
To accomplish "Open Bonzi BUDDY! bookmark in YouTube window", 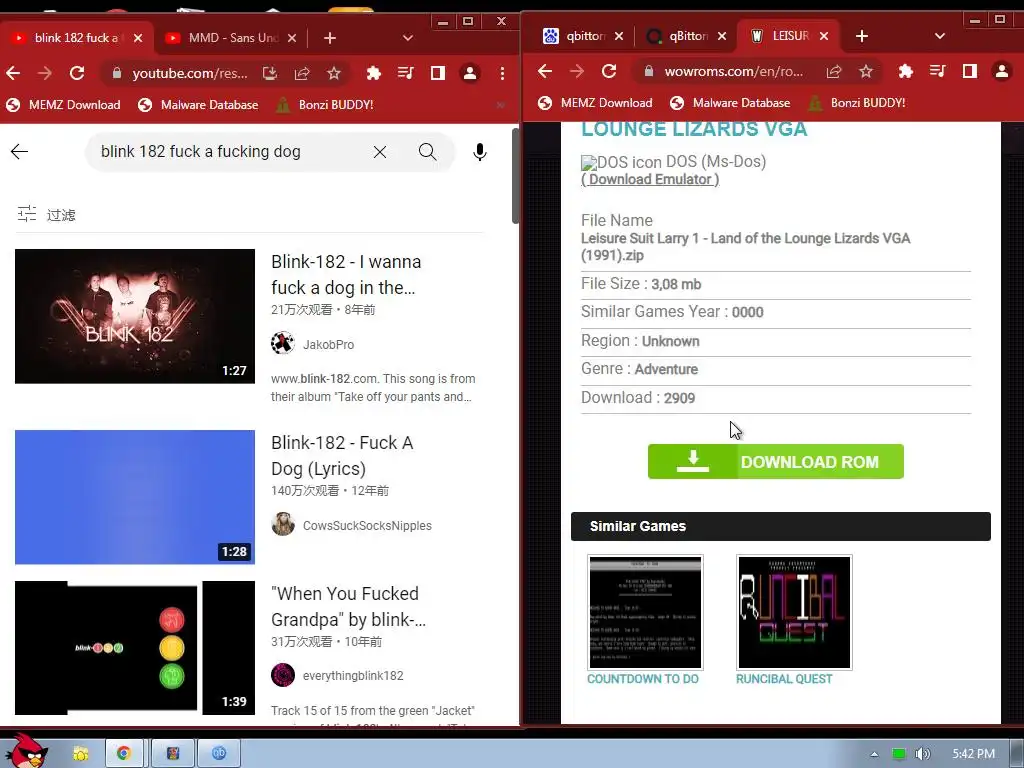I will click(325, 104).
